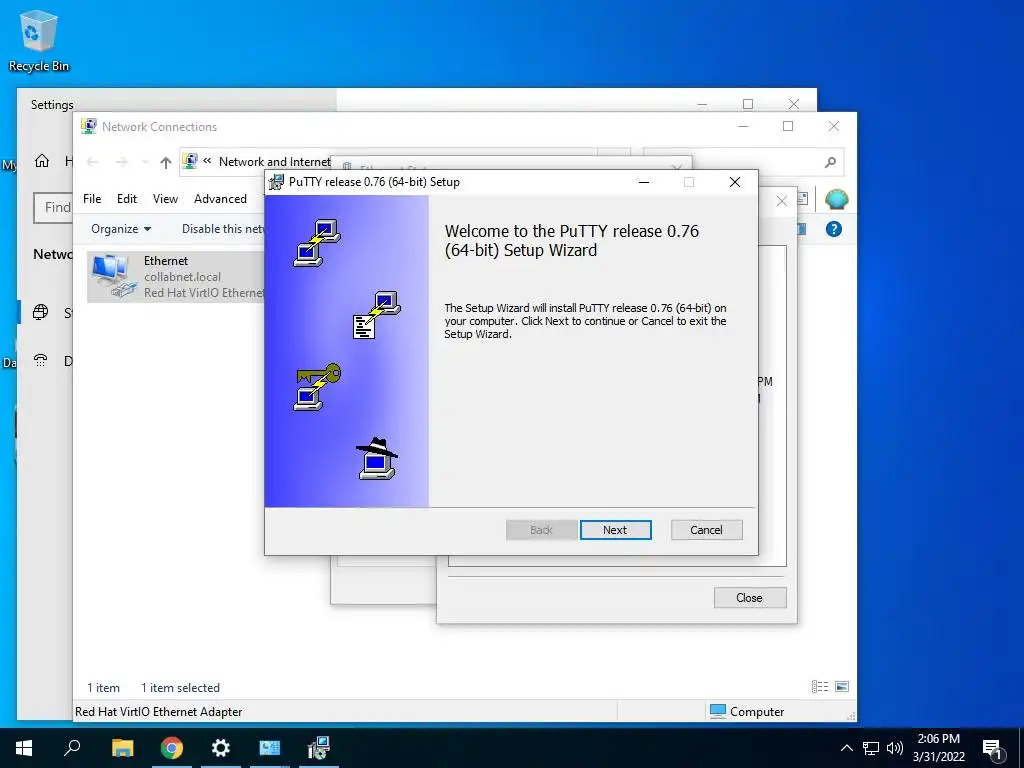
Task: Click the collabnet.local network name text
Action: click(182, 277)
